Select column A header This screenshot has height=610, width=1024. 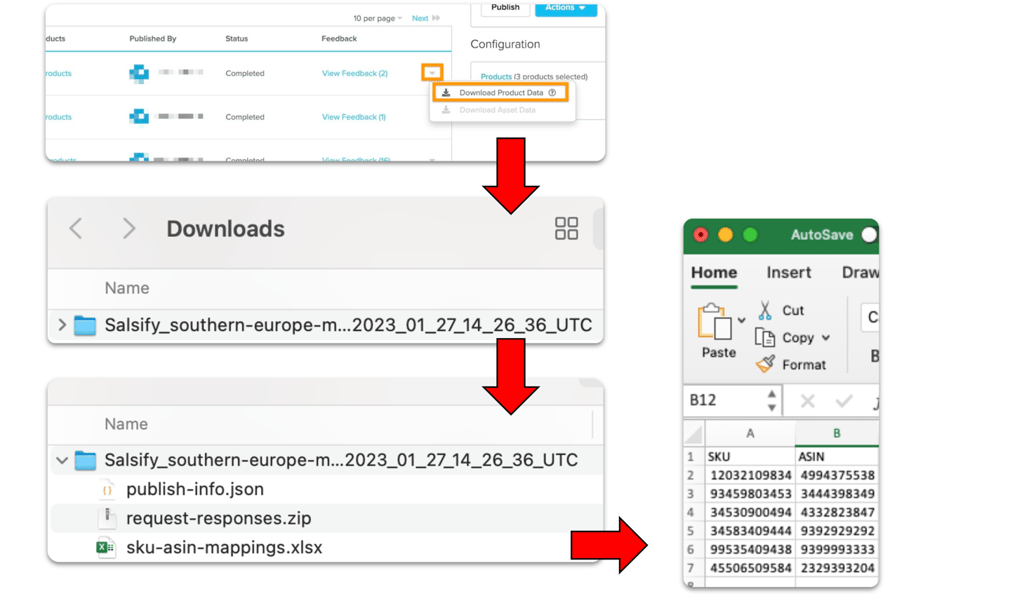(750, 433)
